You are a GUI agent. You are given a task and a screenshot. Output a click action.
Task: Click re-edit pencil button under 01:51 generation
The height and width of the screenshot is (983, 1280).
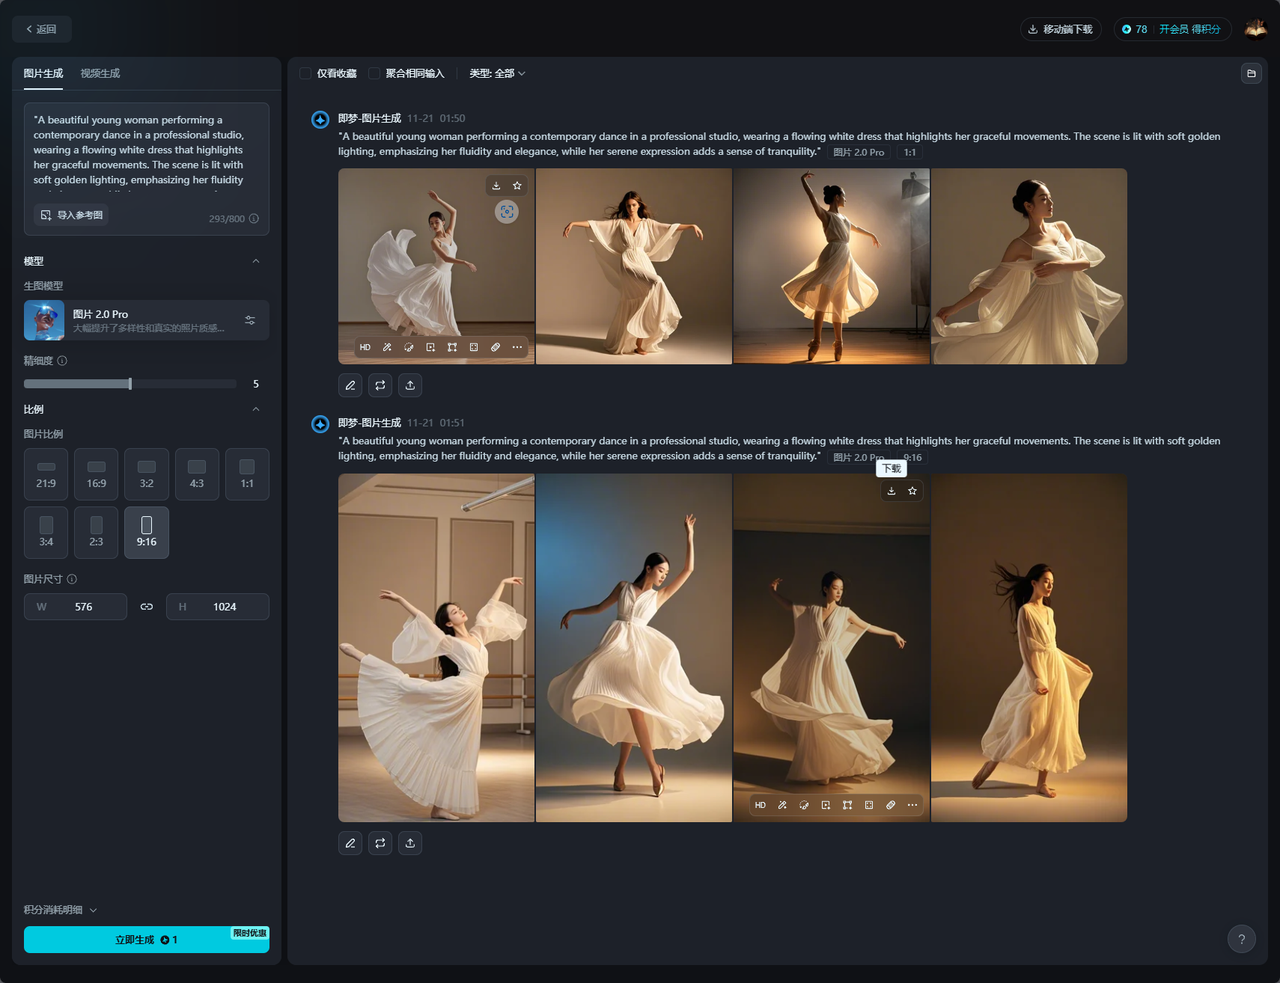click(x=350, y=843)
